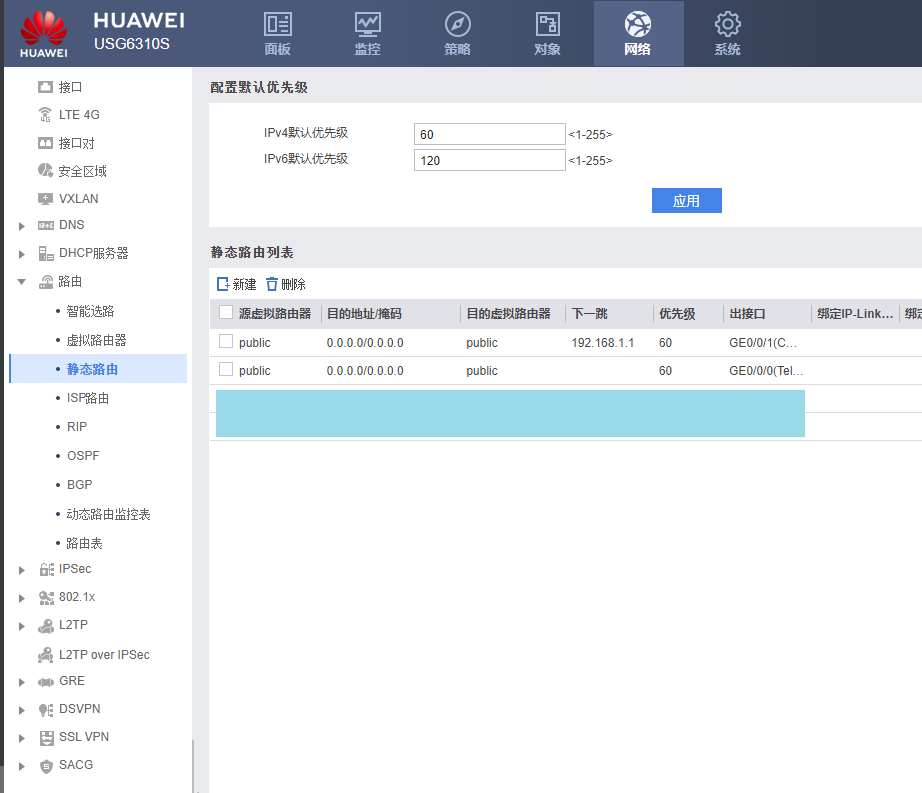Screen dimensions: 922x793
Task: Click the IPv4默认优先级 input field
Action: 489,134
